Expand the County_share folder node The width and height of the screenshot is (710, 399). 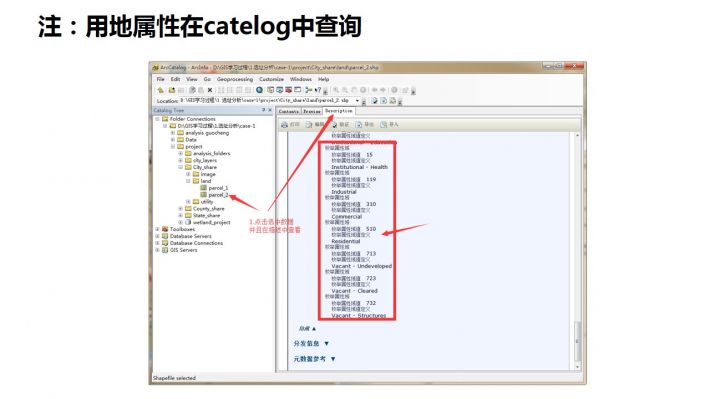pos(181,209)
